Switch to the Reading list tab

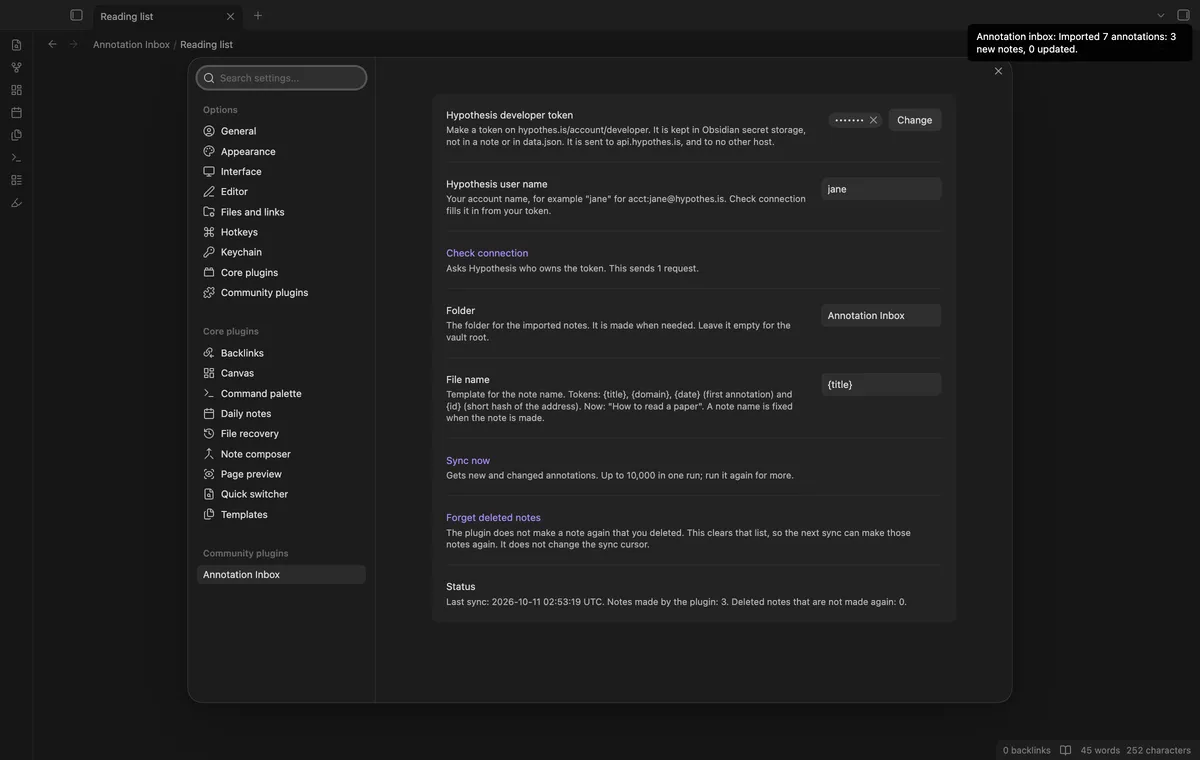pos(168,16)
